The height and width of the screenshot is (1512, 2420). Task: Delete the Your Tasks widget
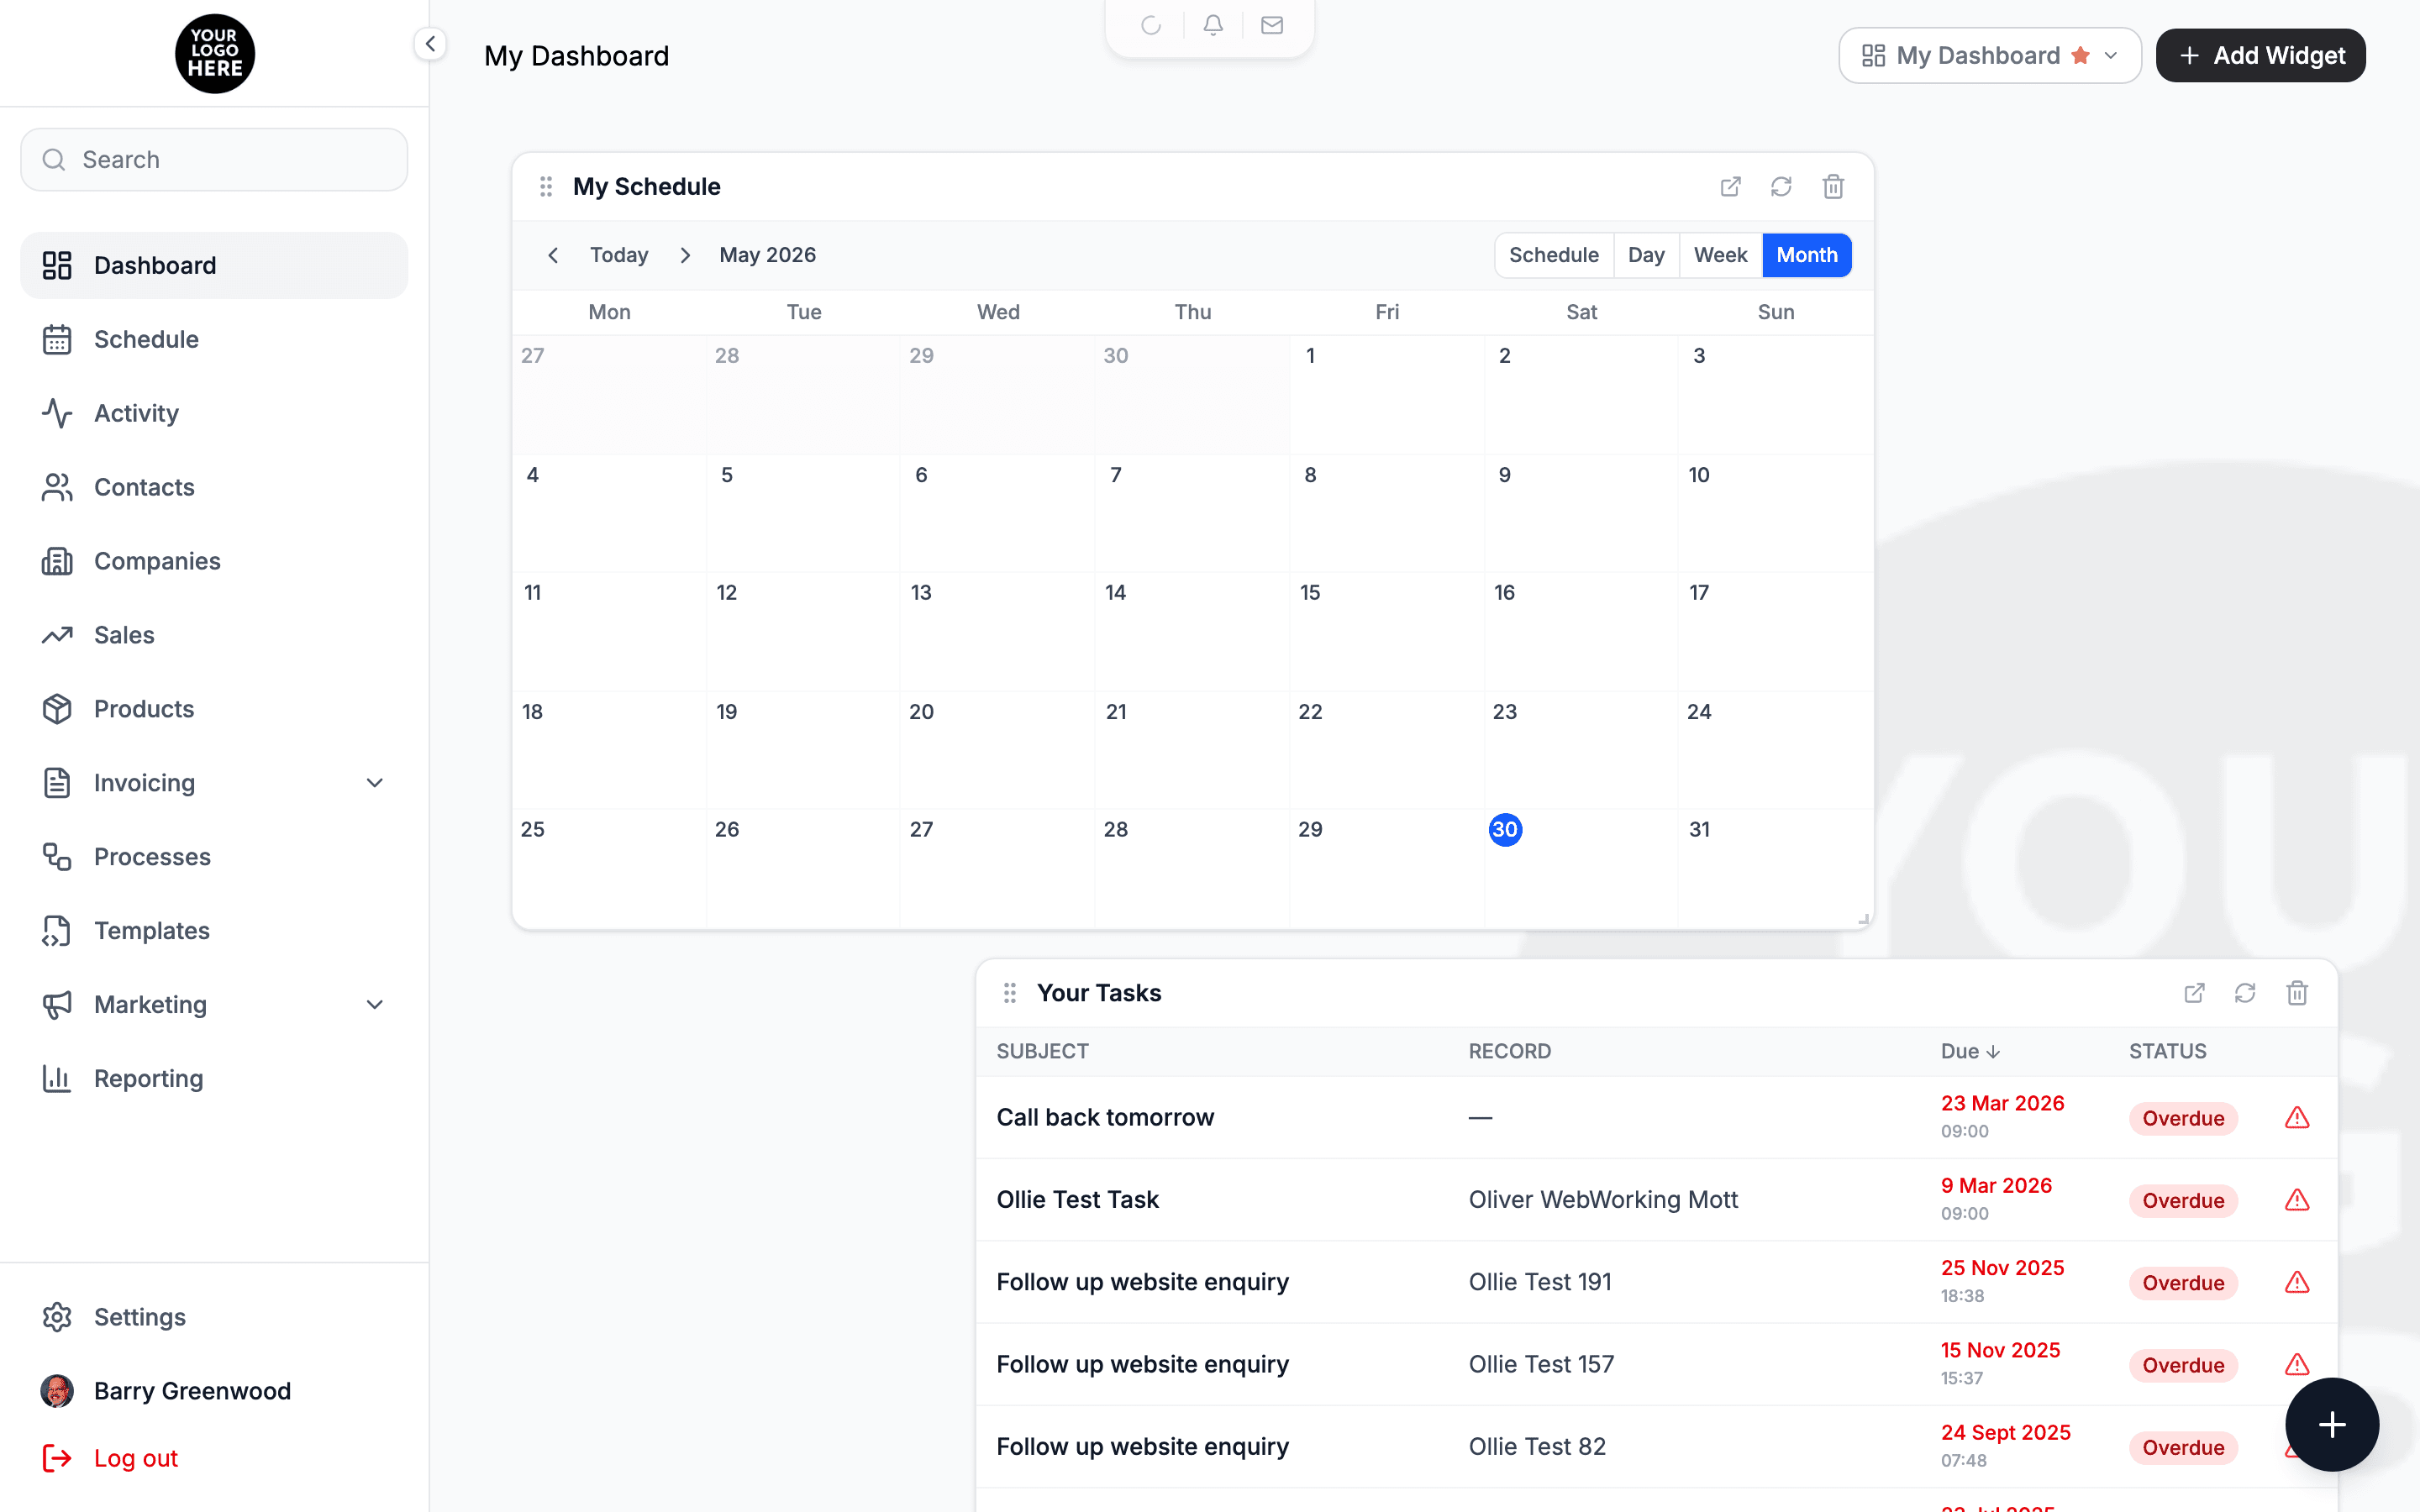[2297, 993]
